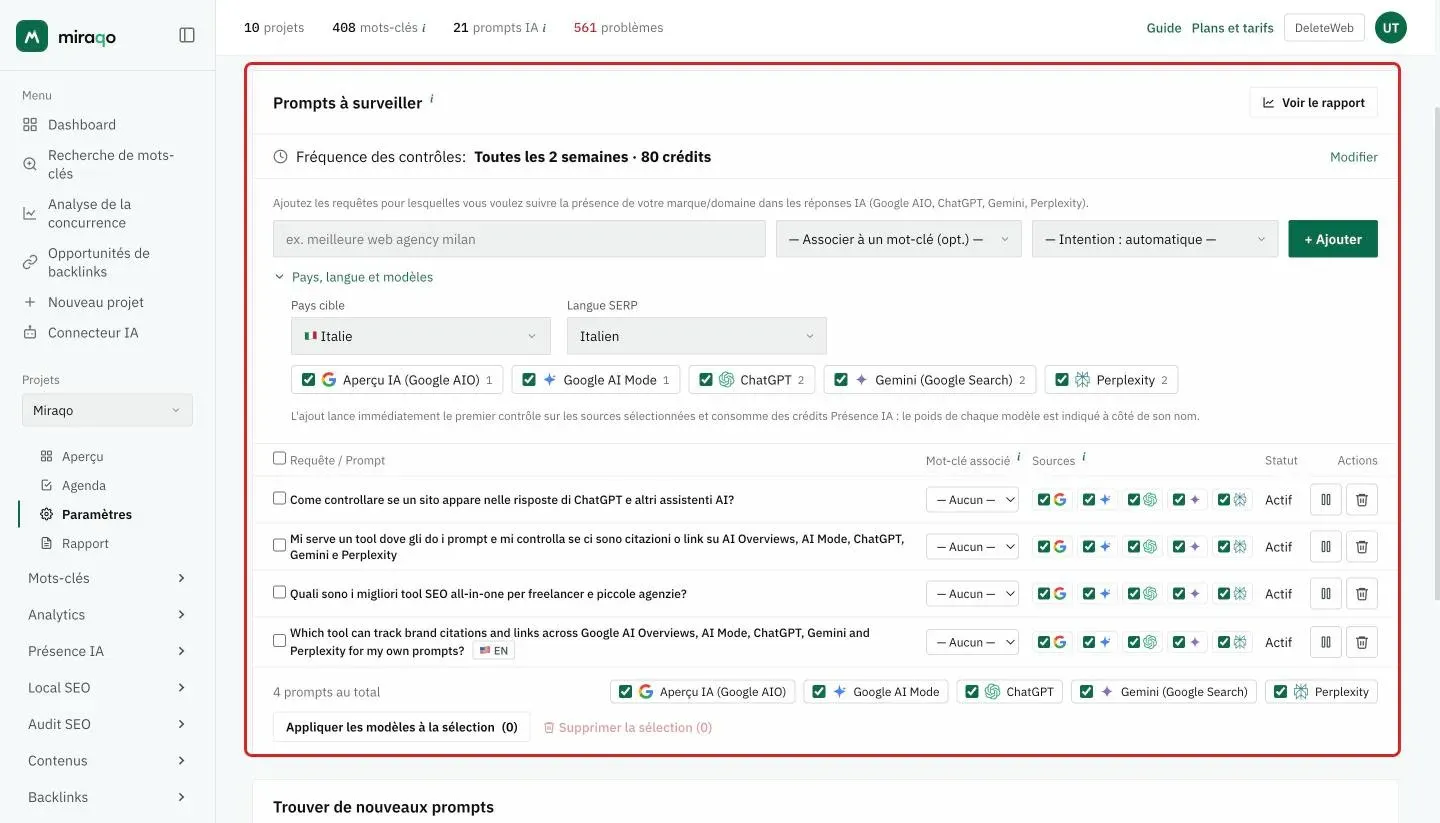This screenshot has width=1440, height=823.
Task: Expand the Présence IA sidebar section
Action: 107,651
